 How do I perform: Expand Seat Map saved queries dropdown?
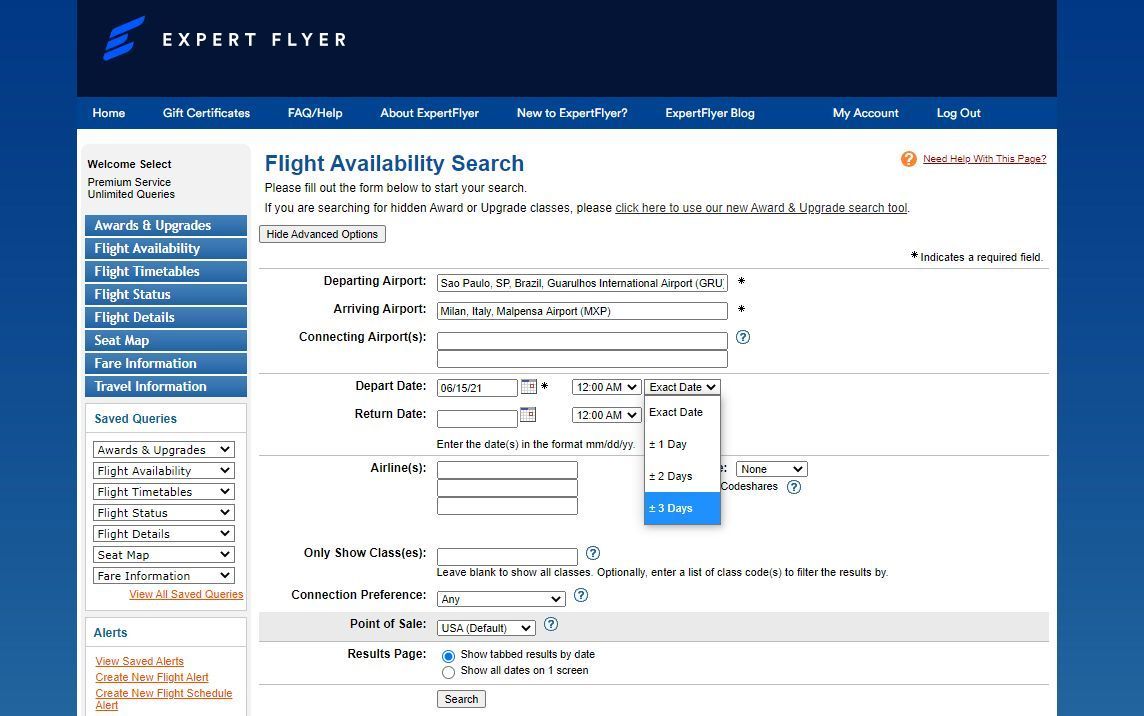click(163, 555)
